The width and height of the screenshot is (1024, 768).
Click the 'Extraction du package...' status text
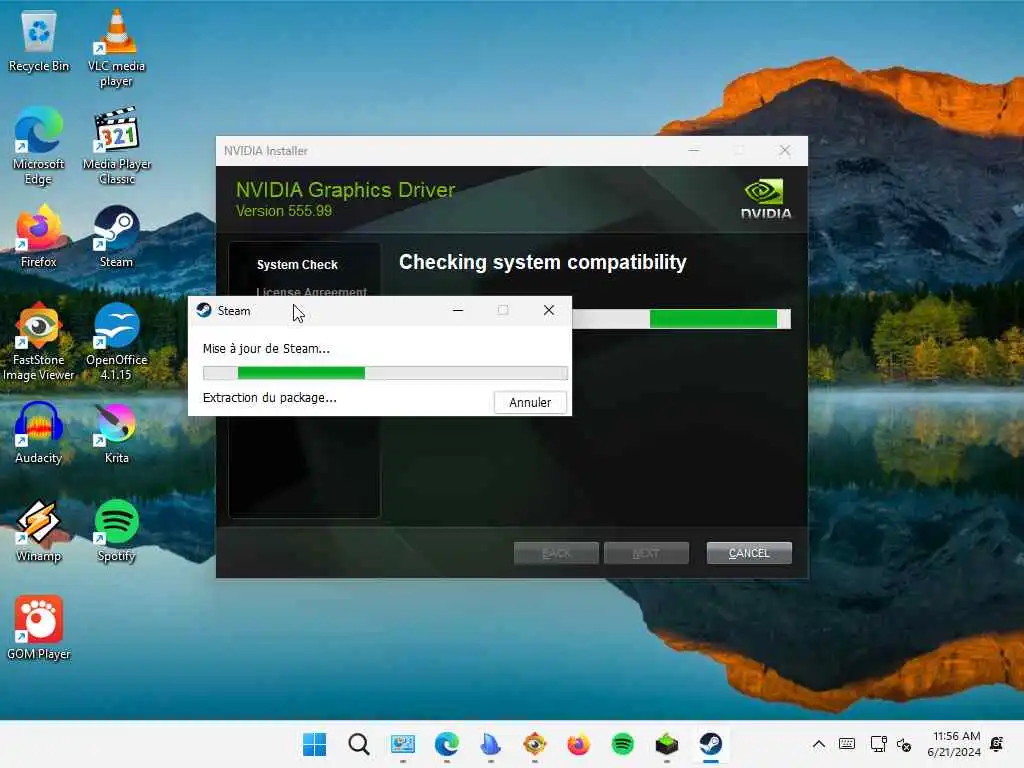(x=270, y=398)
